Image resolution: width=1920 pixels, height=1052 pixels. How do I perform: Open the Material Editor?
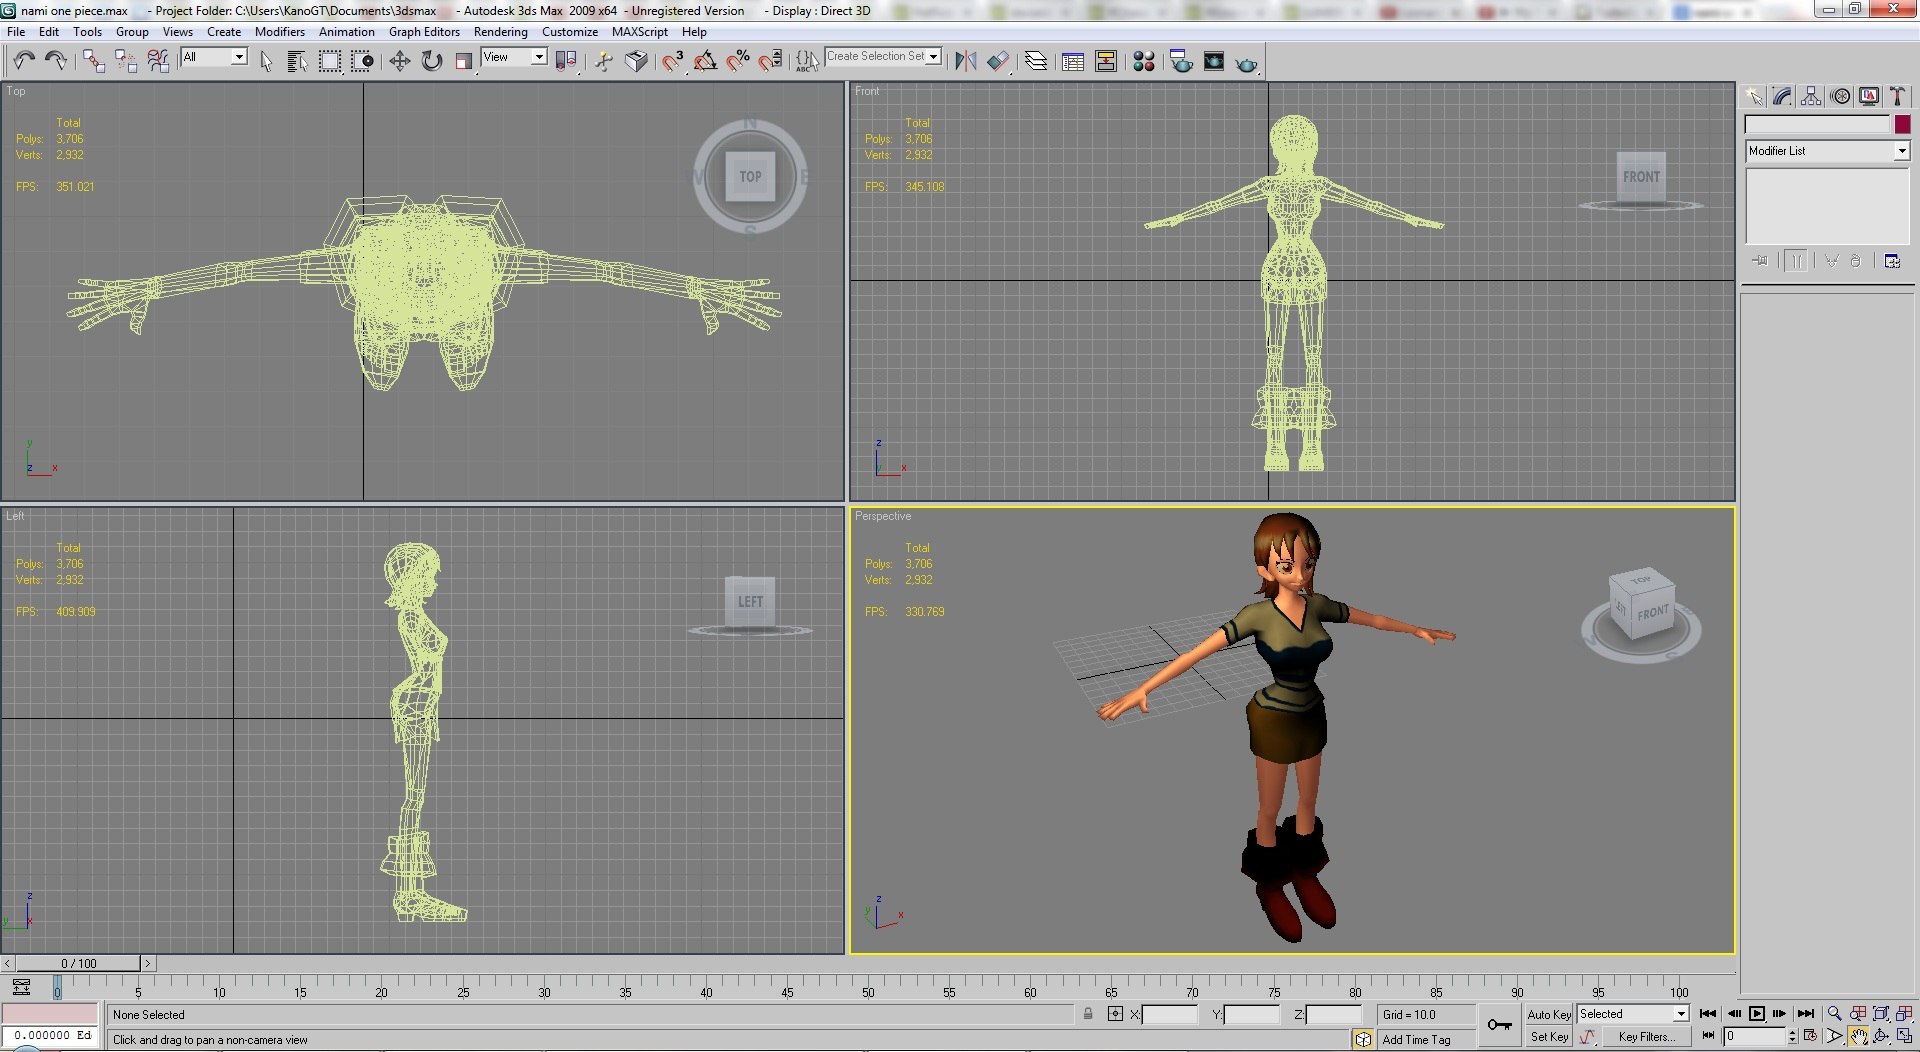[1144, 62]
